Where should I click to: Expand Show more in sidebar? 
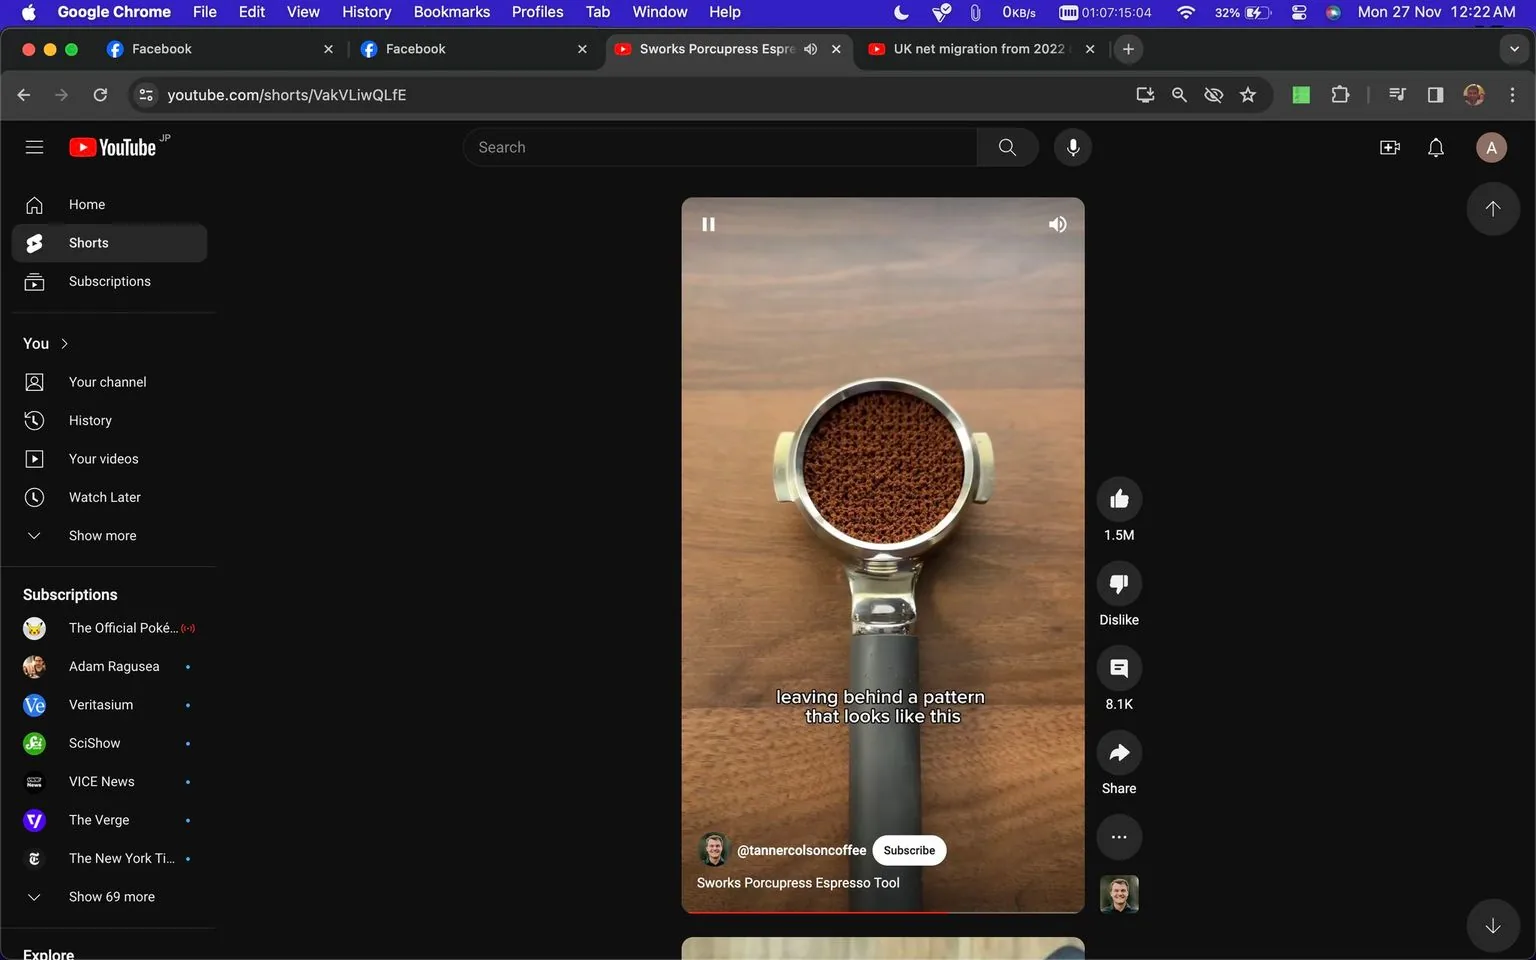click(x=101, y=535)
